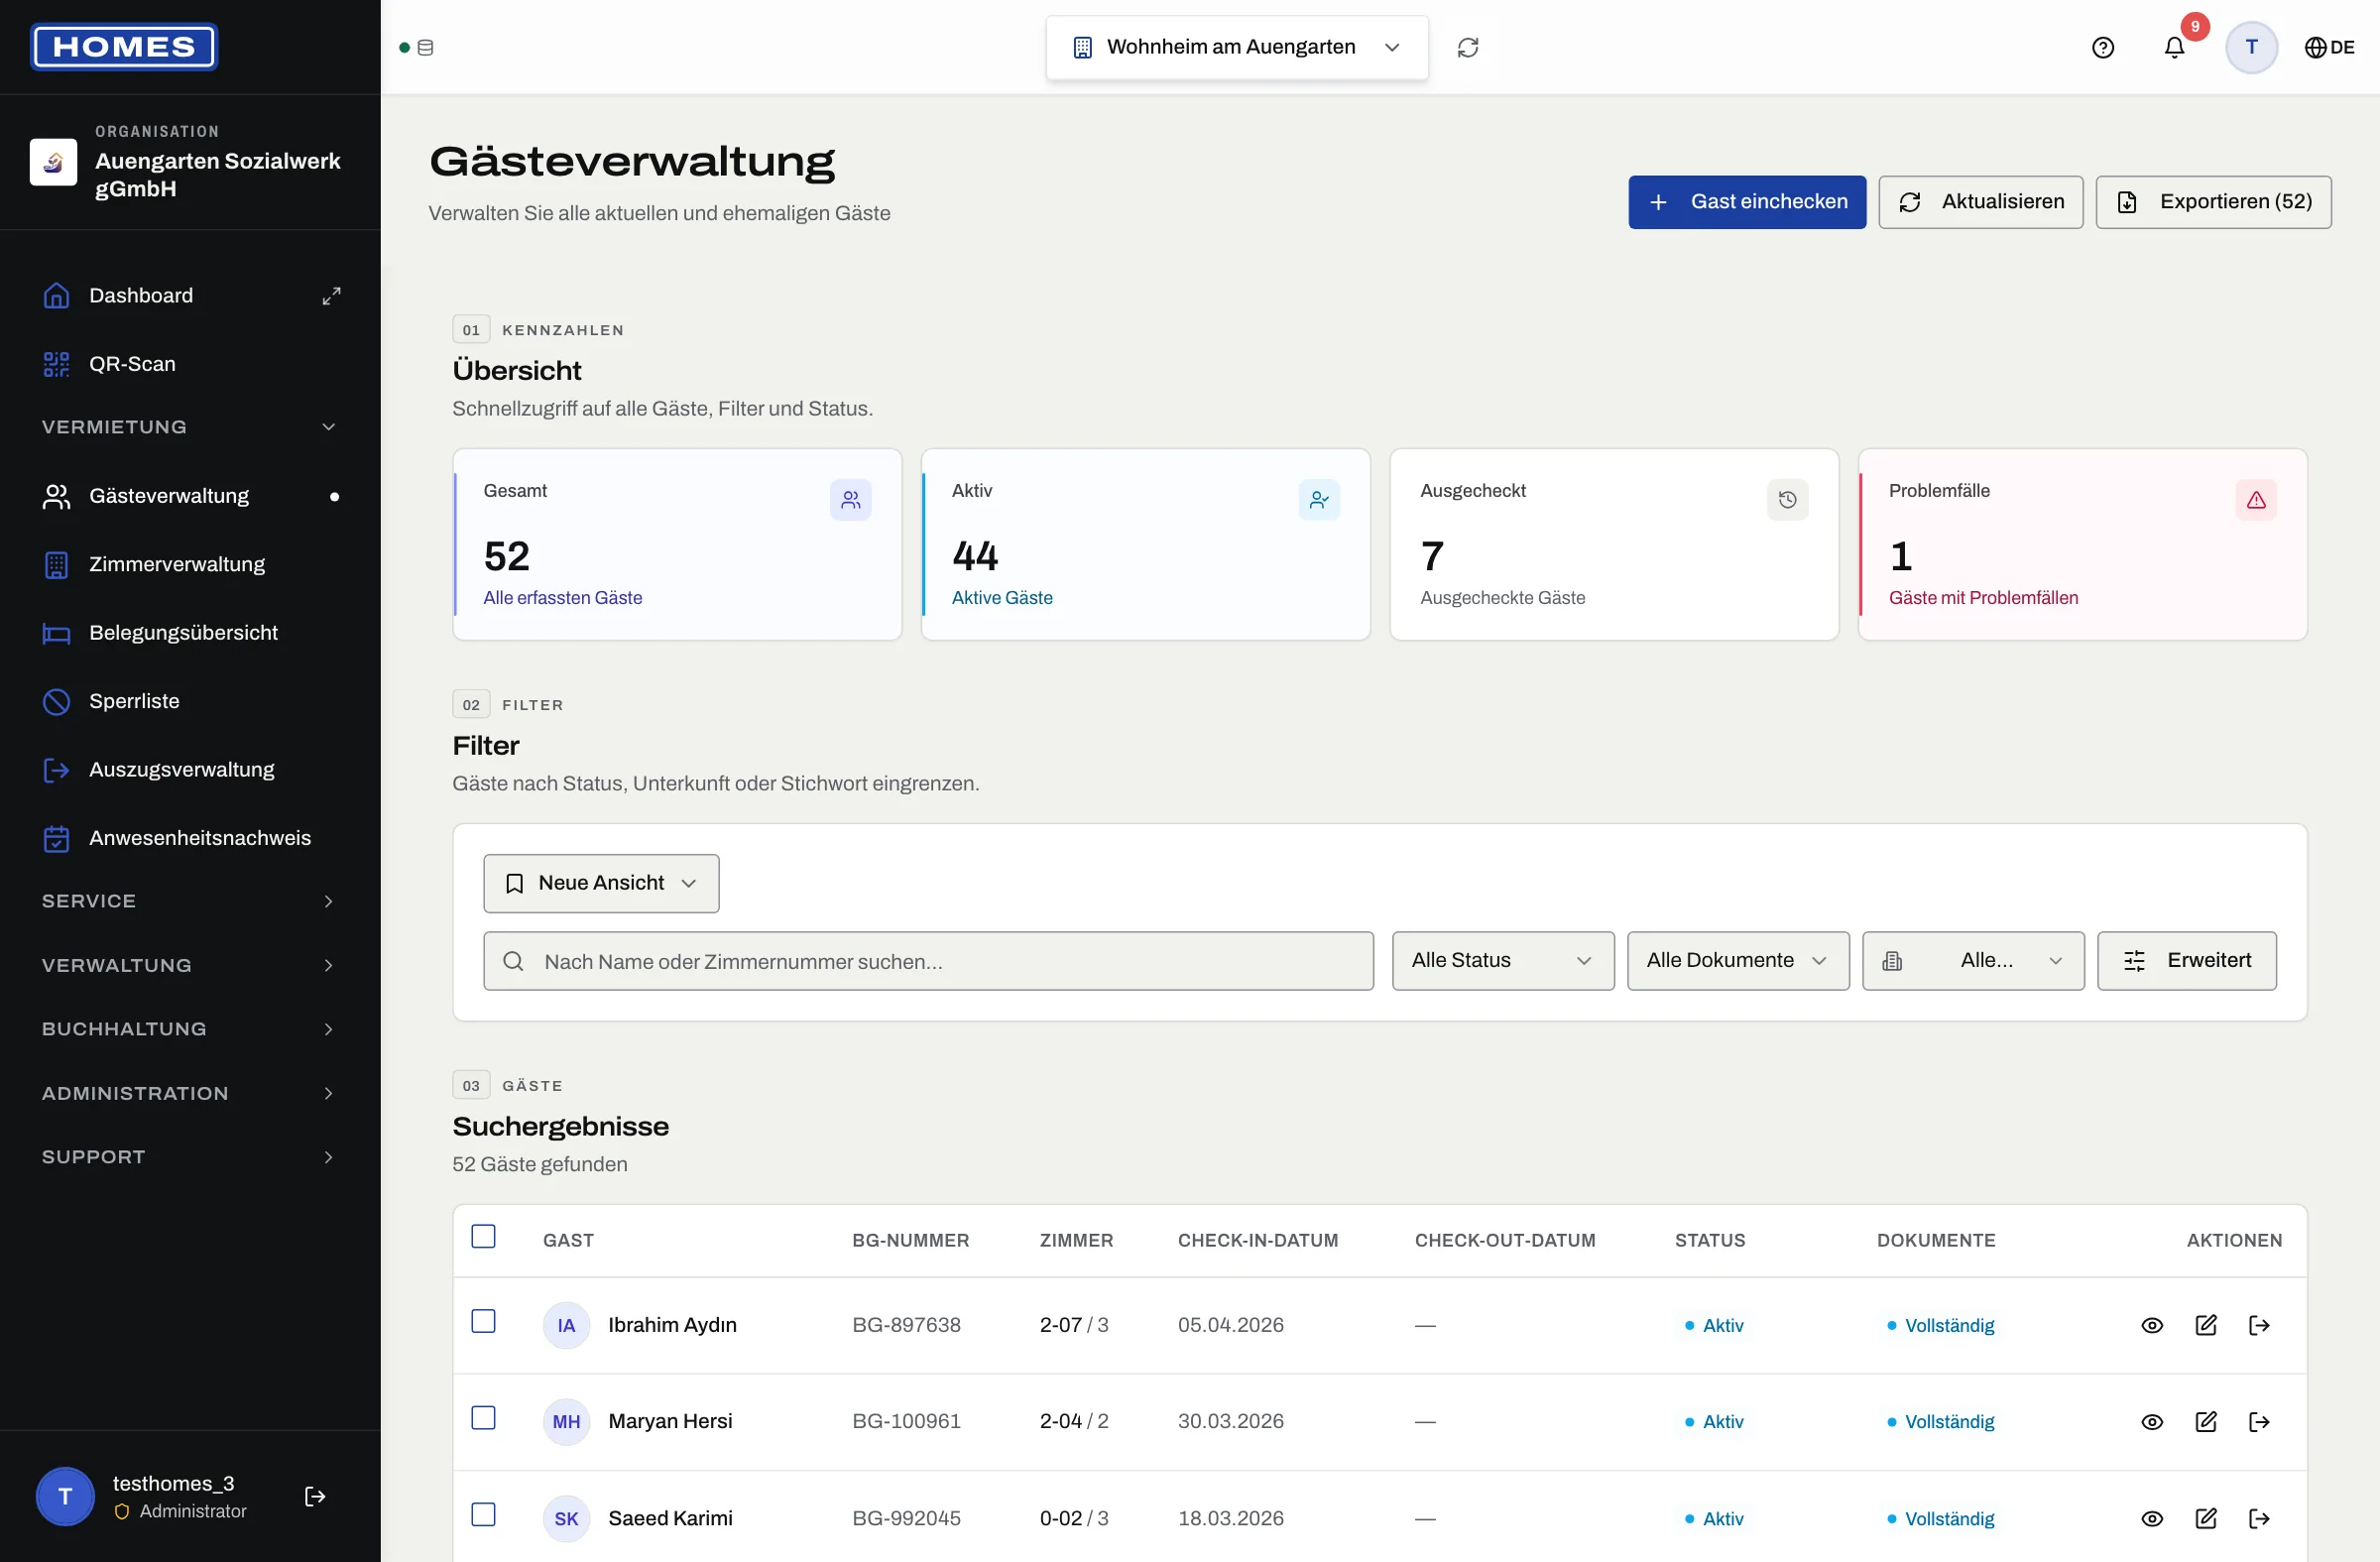Collapse the VERMIETUNG sidebar section

point(190,427)
